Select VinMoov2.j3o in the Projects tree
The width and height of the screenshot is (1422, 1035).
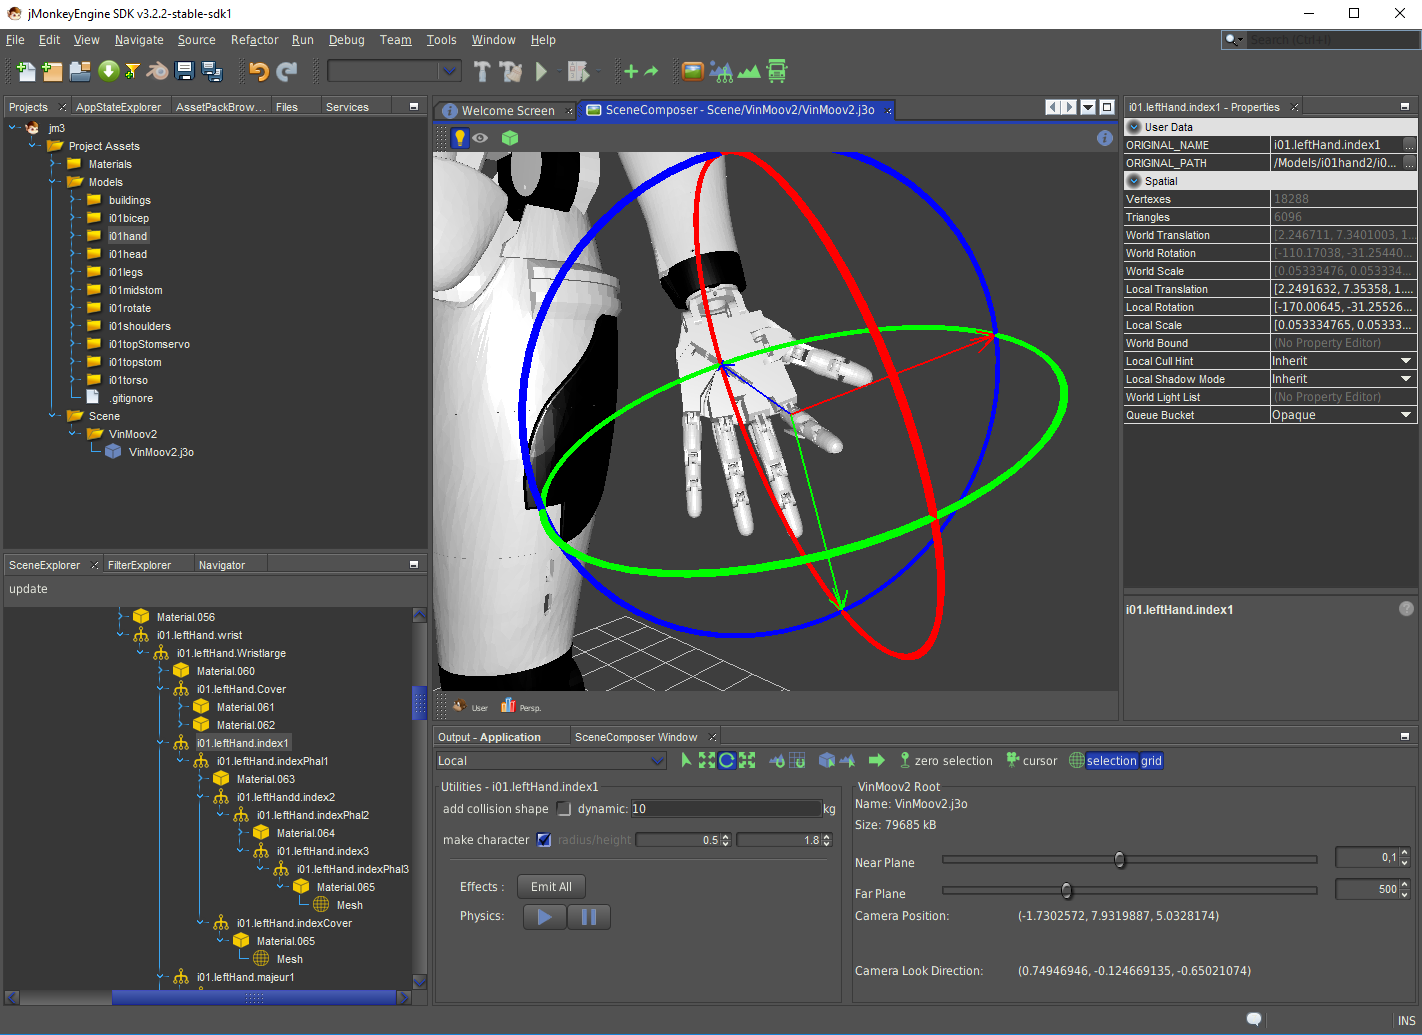click(161, 452)
